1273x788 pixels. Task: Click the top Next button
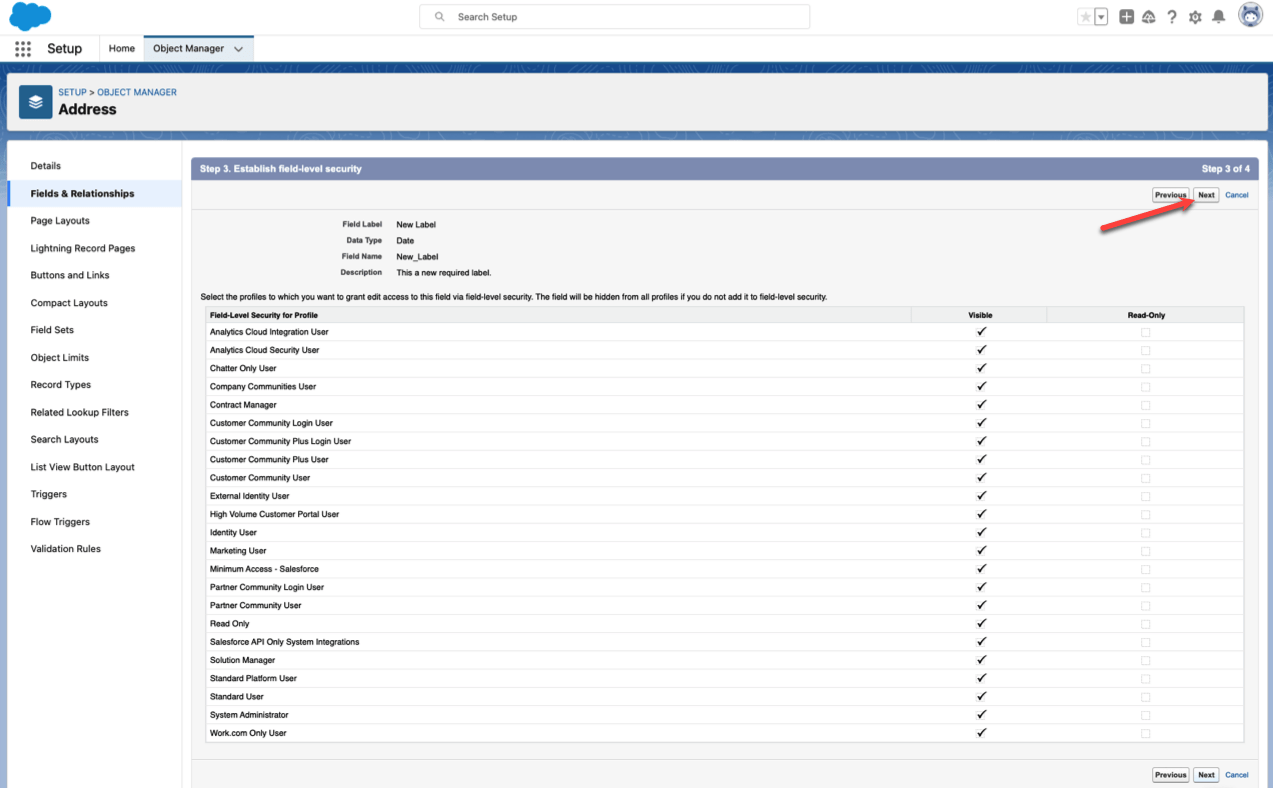pos(1206,195)
